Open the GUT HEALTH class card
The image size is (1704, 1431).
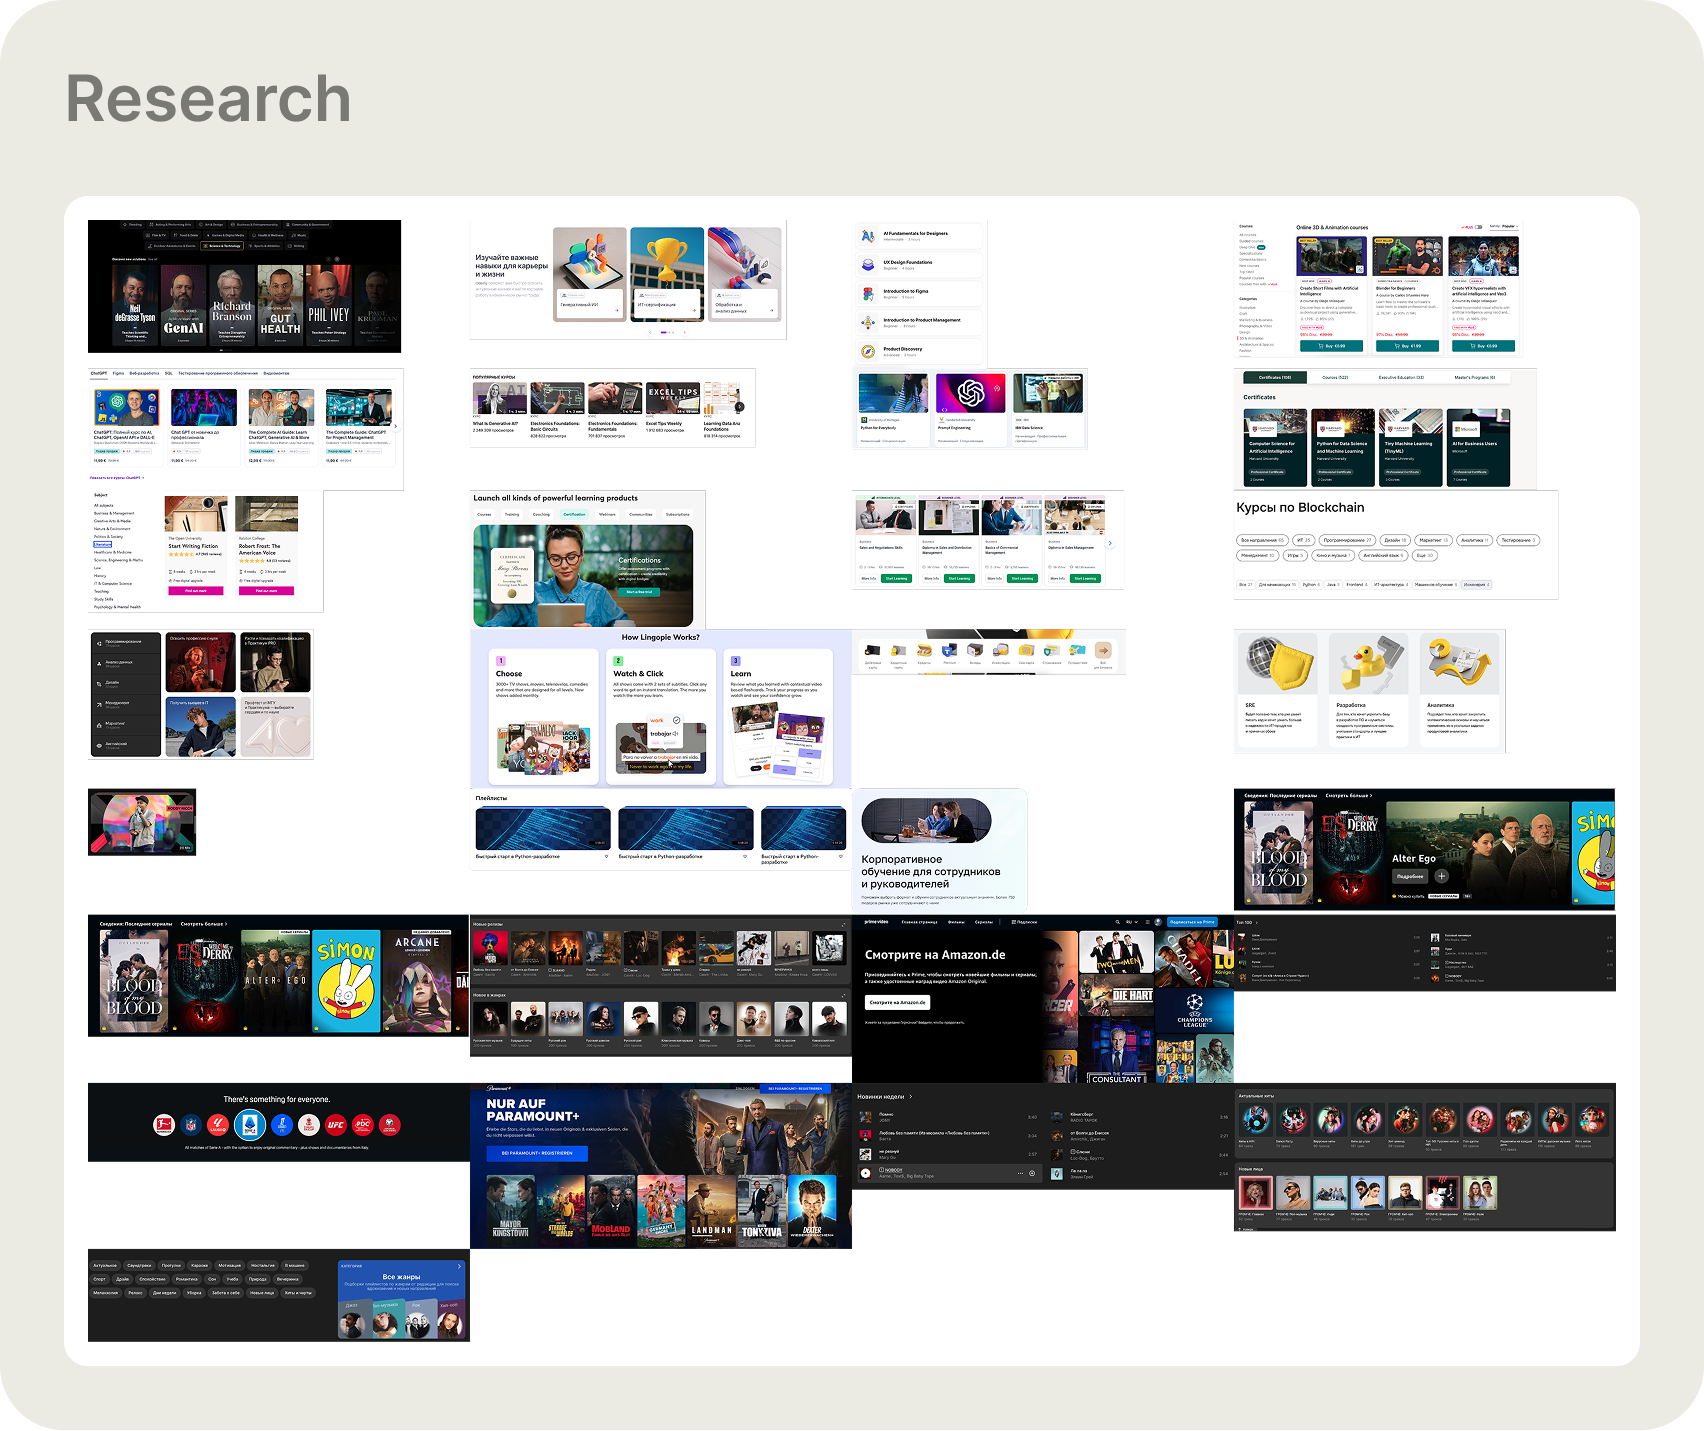point(280,305)
